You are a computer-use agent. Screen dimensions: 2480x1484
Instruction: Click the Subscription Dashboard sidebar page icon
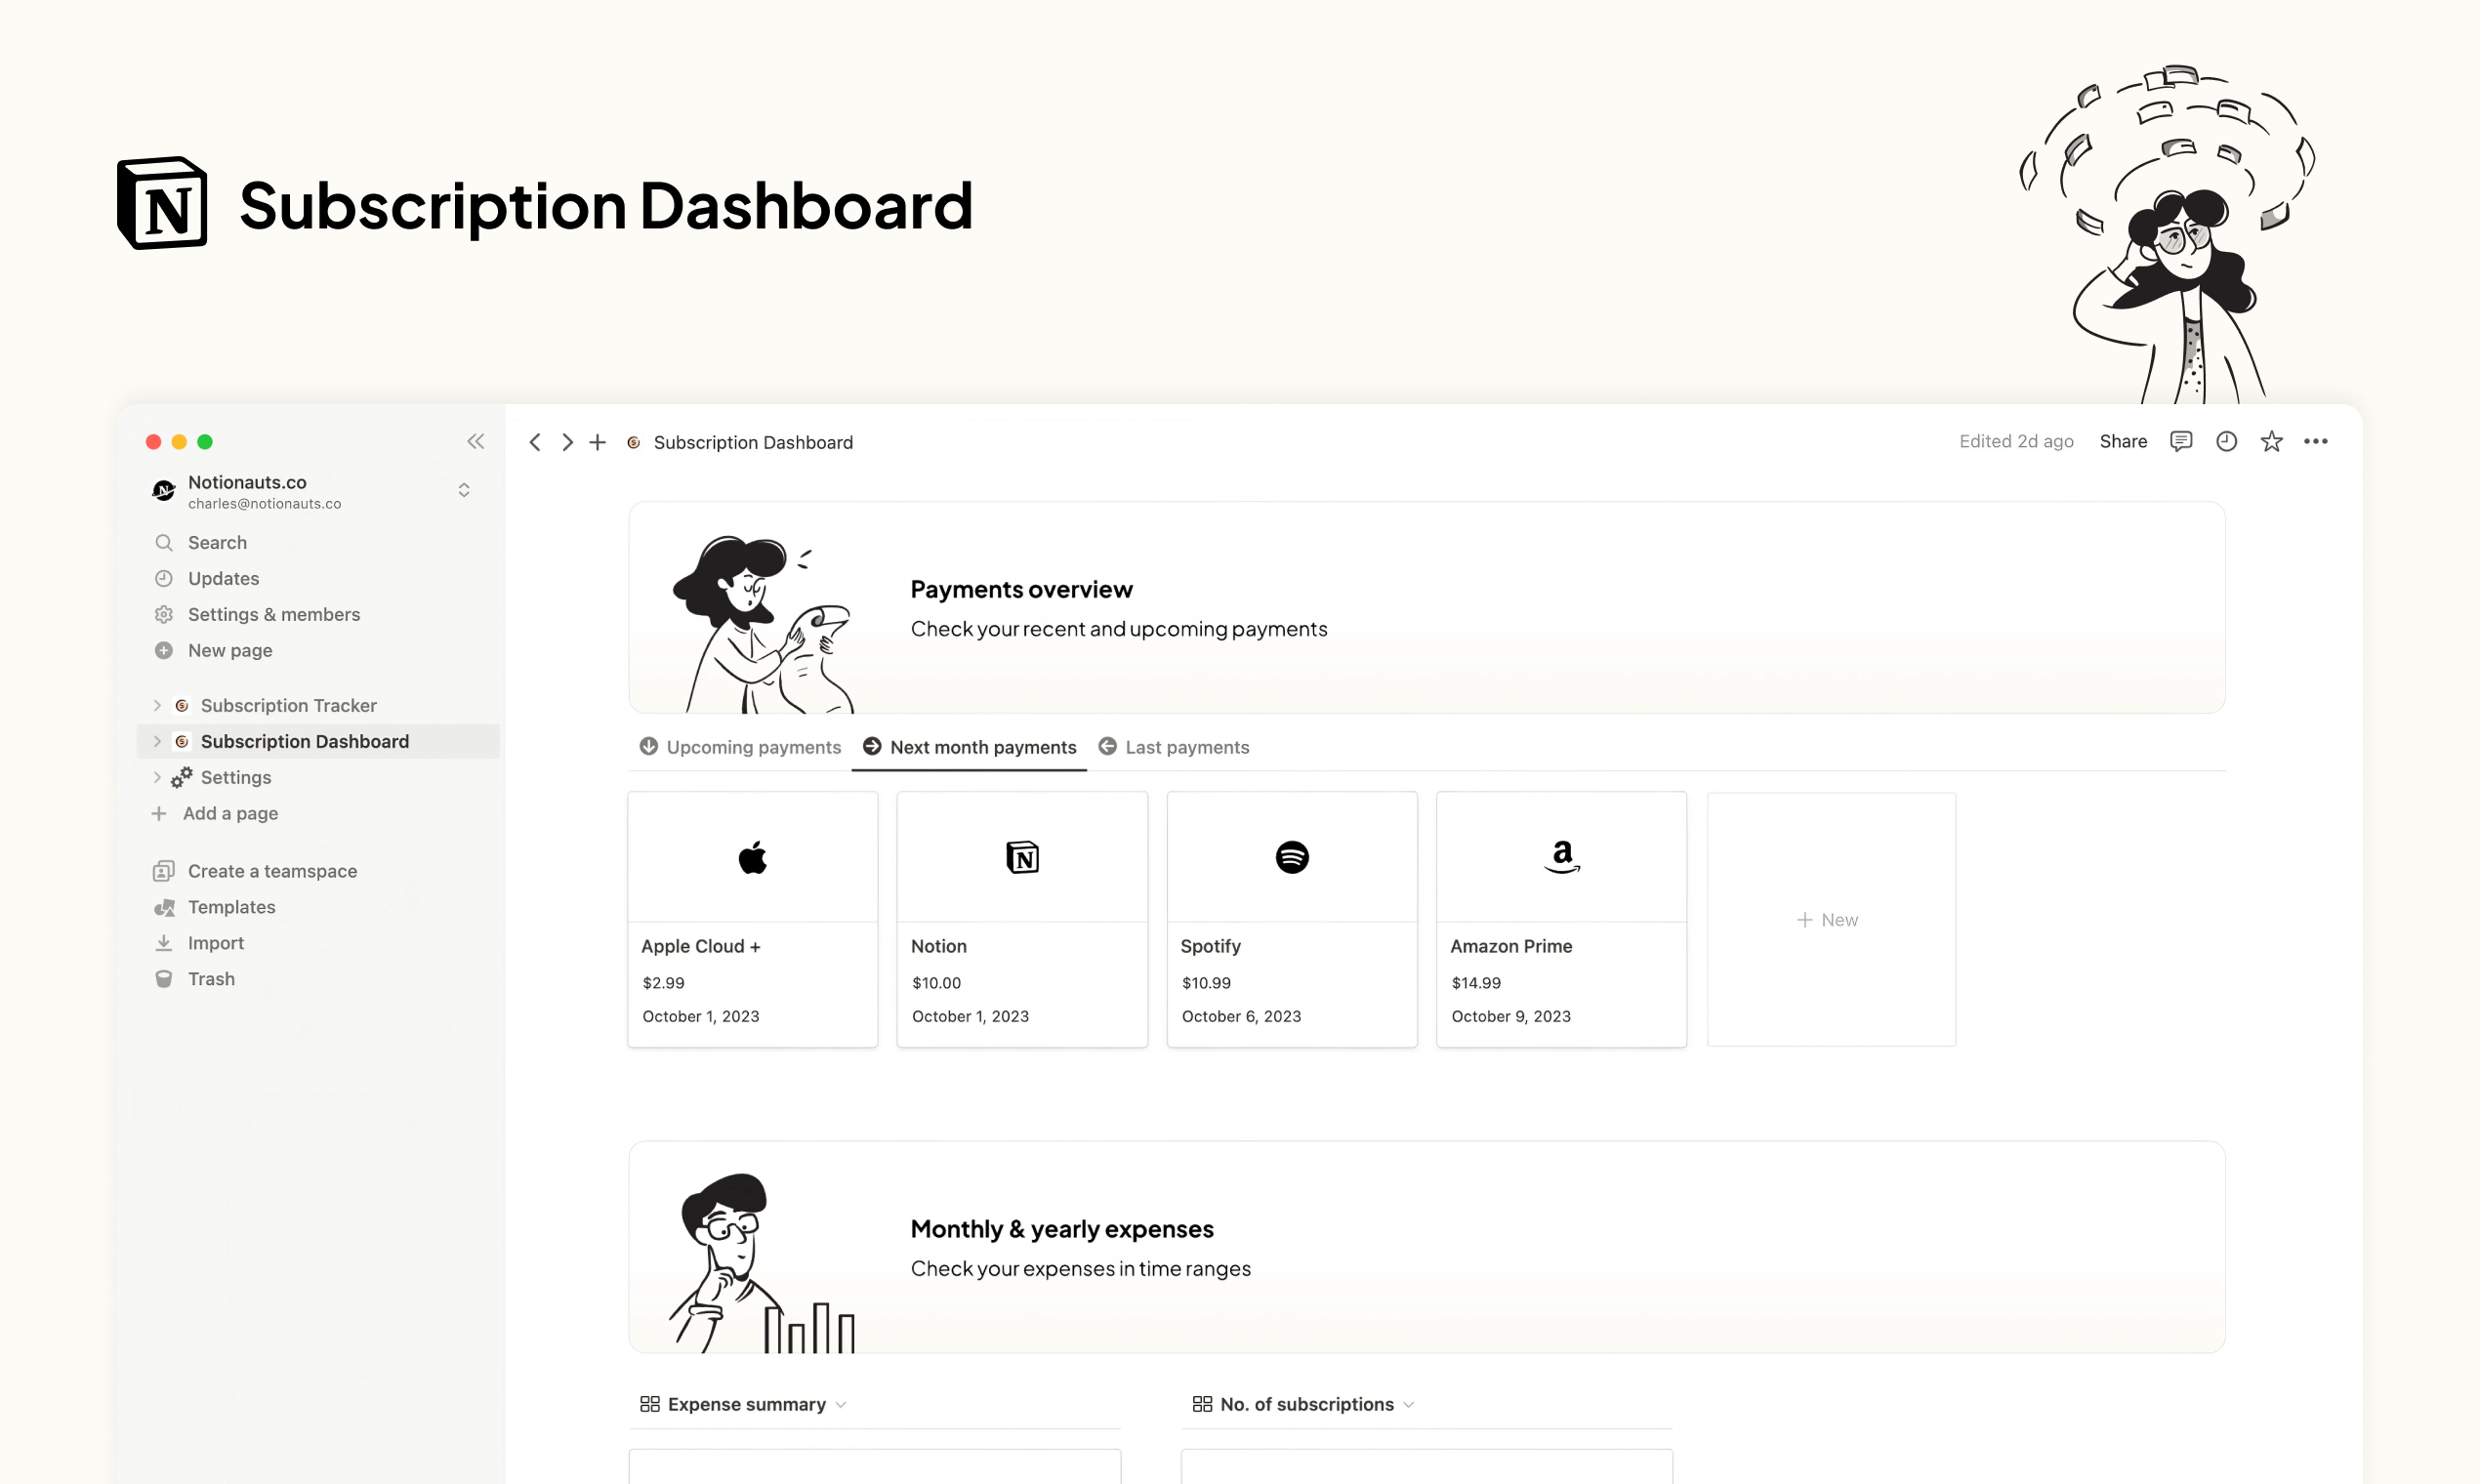pos(182,741)
